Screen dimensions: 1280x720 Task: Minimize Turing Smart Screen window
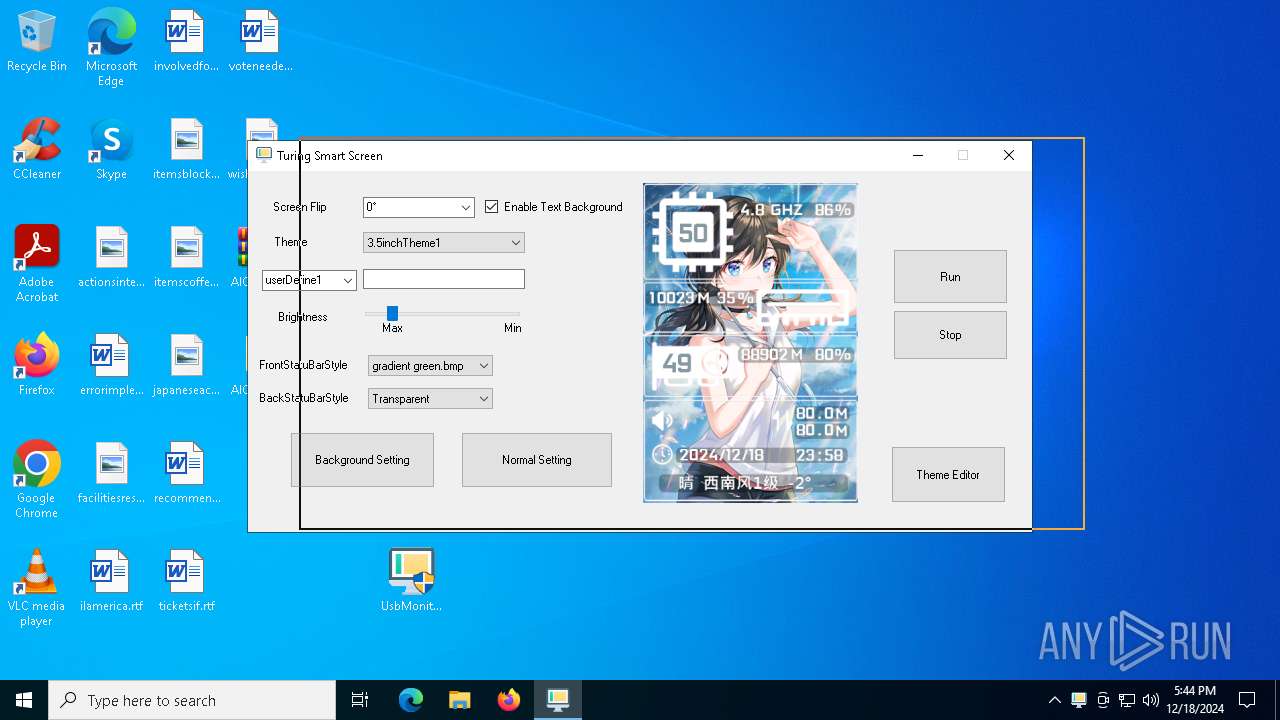pos(918,155)
